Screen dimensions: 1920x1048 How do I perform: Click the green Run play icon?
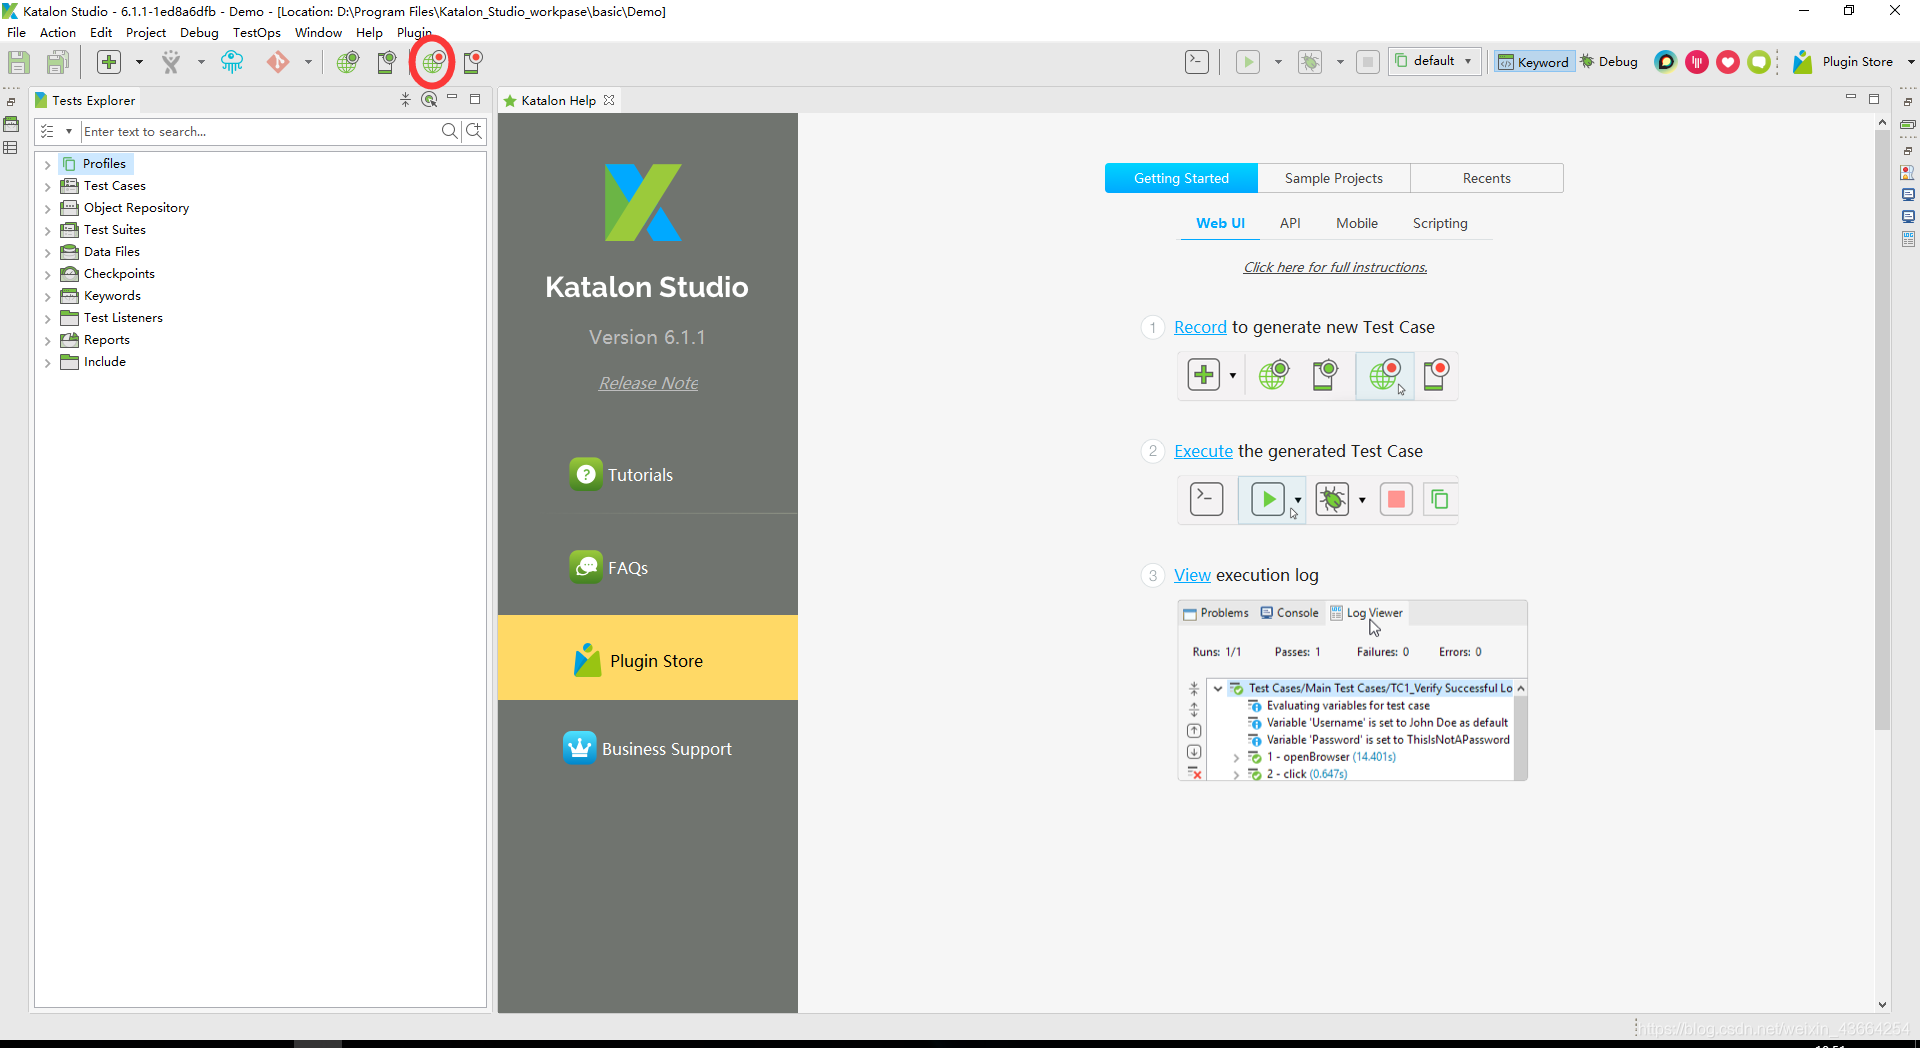point(1248,62)
